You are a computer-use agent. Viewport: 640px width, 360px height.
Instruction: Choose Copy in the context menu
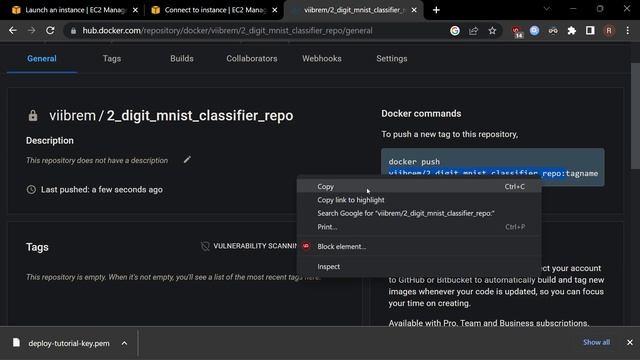419,187
